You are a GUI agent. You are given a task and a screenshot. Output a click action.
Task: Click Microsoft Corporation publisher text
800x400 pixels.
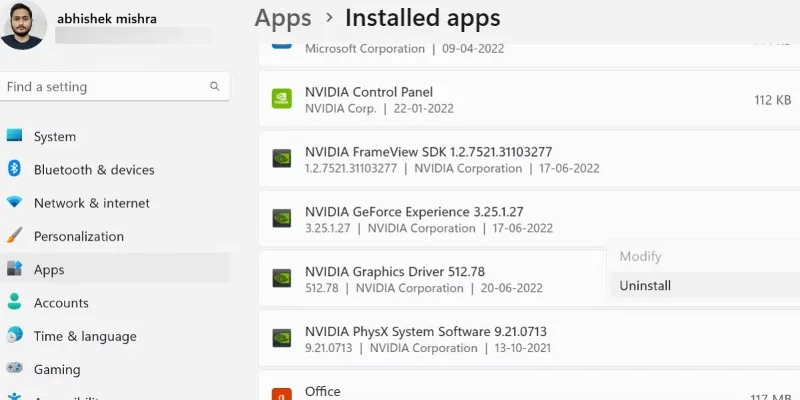pyautogui.click(x=365, y=49)
